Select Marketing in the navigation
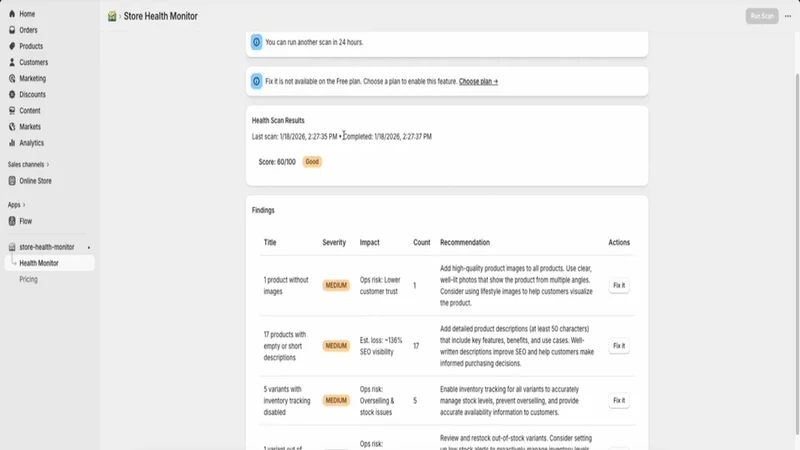Image resolution: width=800 pixels, height=450 pixels. coord(33,78)
